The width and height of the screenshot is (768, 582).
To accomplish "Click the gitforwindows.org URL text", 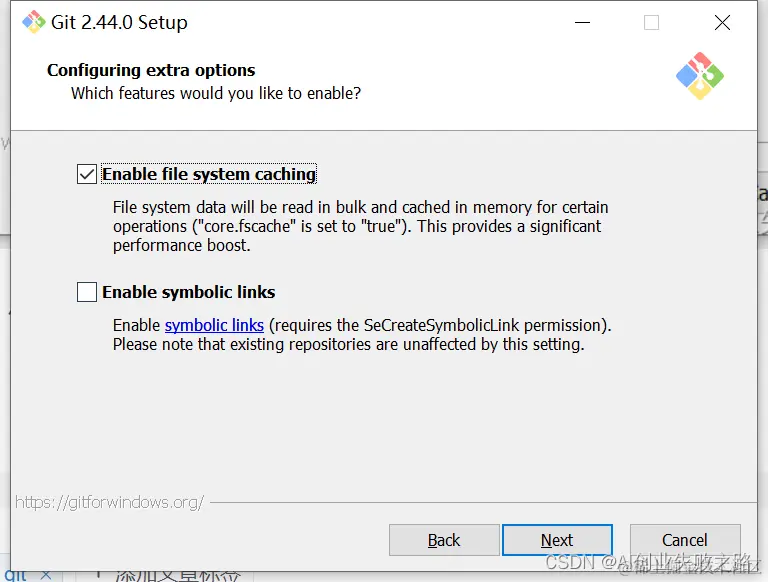I will [110, 502].
